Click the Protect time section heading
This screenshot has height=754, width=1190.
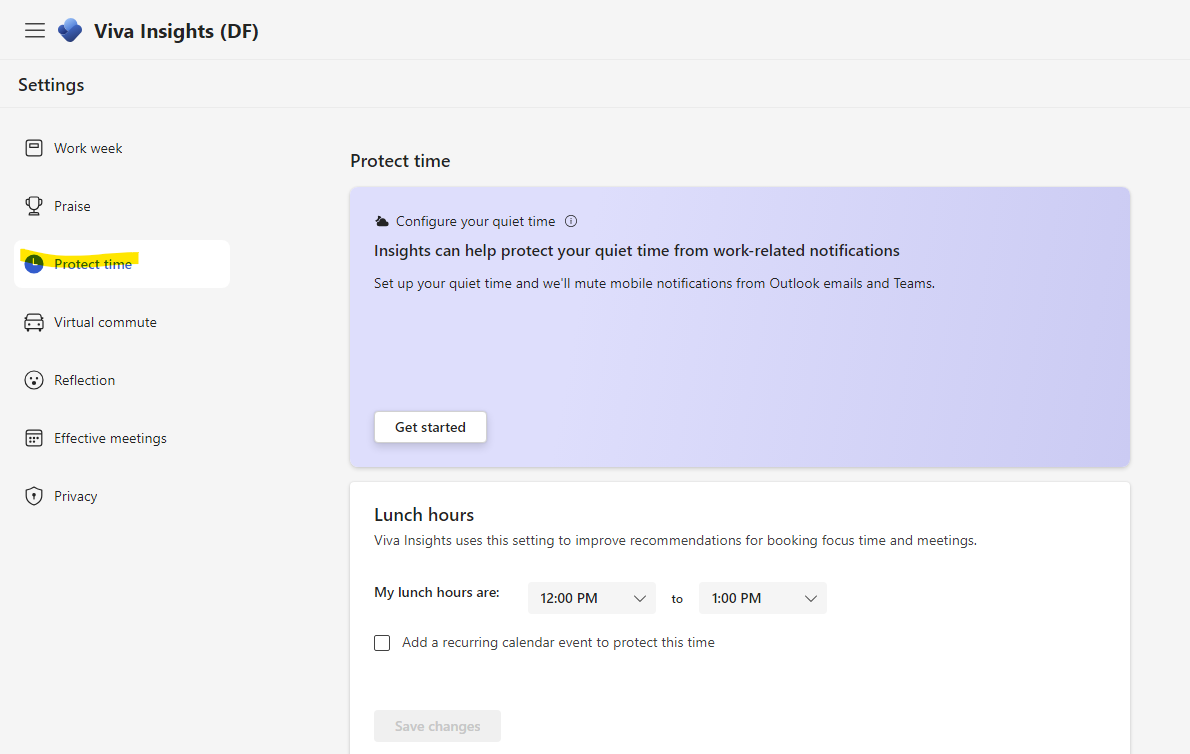pos(400,161)
